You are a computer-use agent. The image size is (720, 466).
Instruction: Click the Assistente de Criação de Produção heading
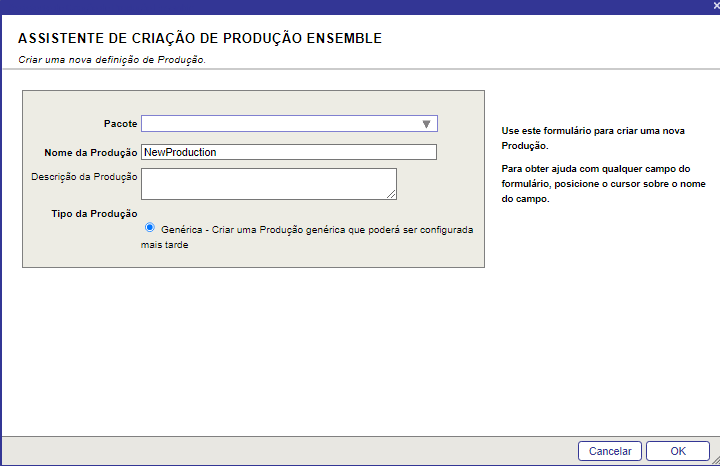pos(200,38)
